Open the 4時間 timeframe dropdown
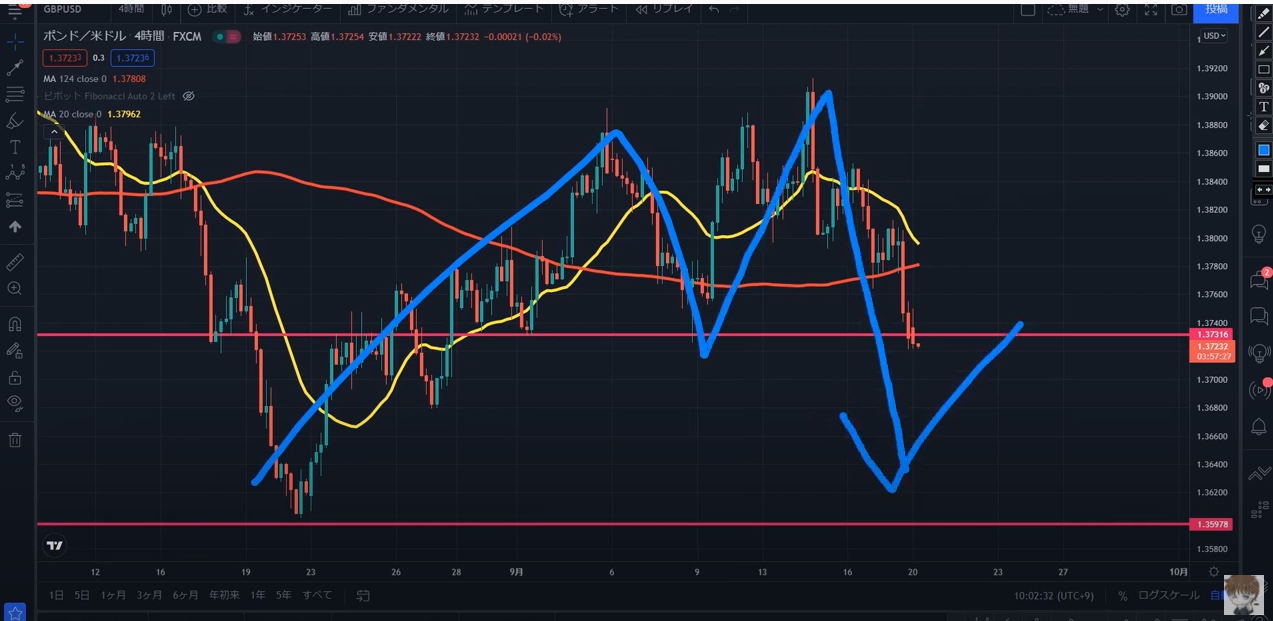1273x621 pixels. coord(130,9)
